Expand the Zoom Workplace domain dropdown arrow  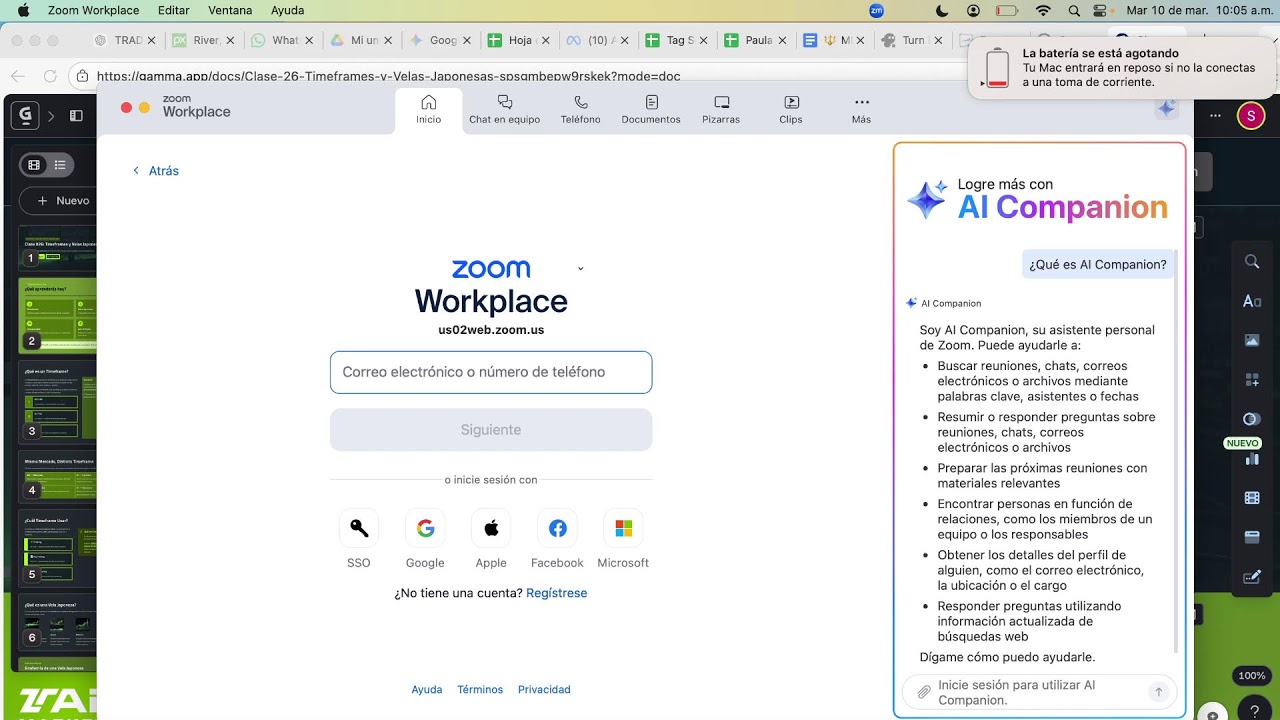580,269
